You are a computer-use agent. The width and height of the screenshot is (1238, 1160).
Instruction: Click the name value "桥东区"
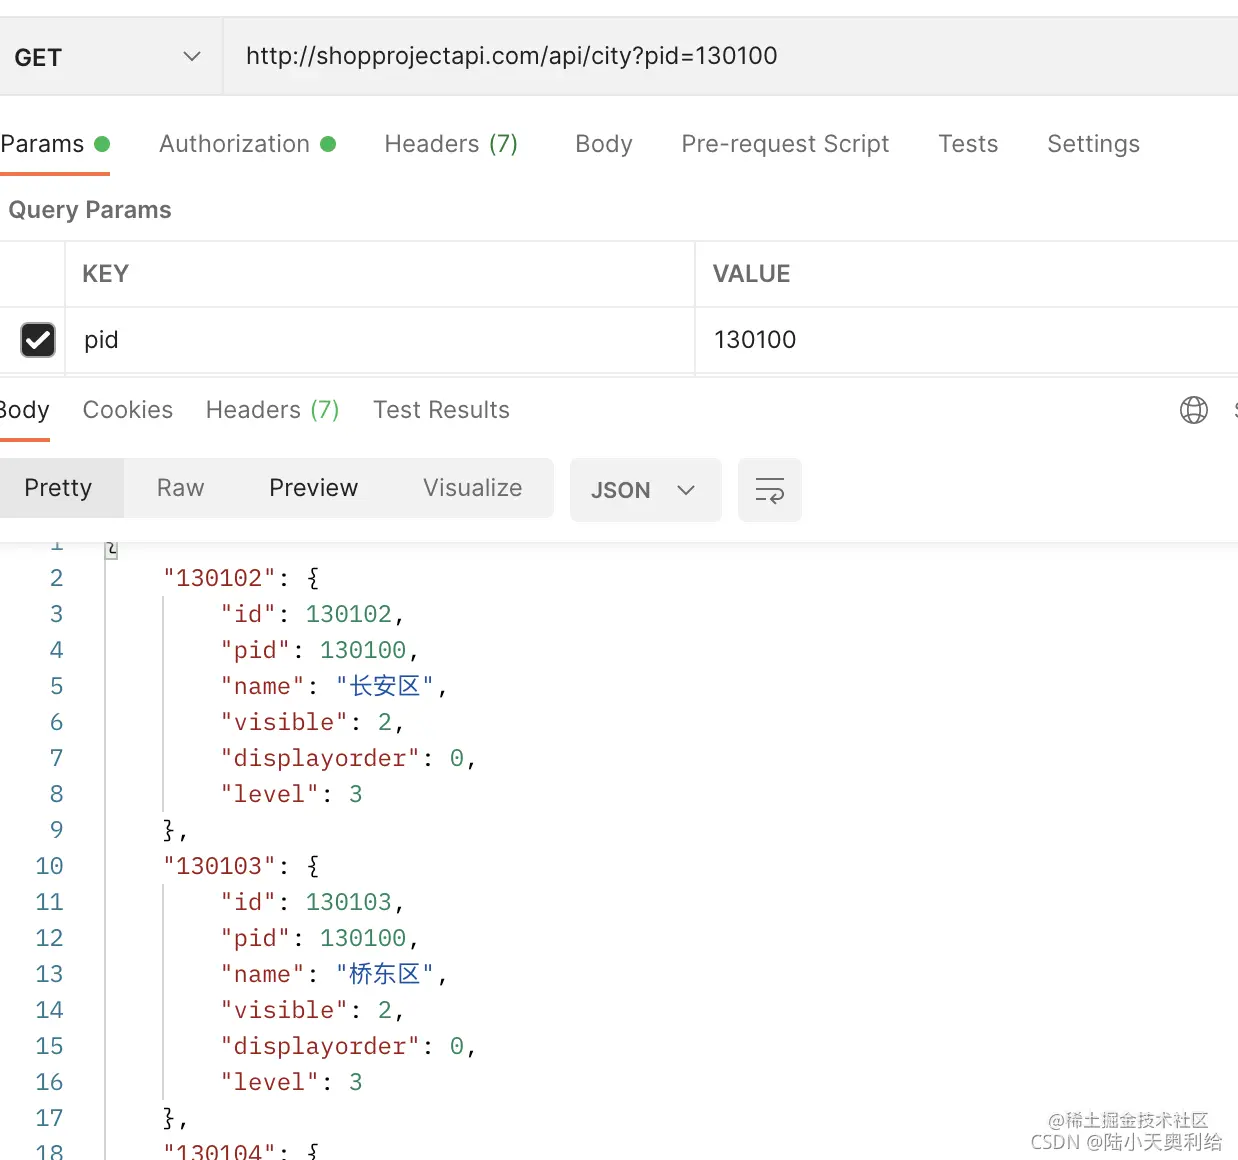[385, 974]
